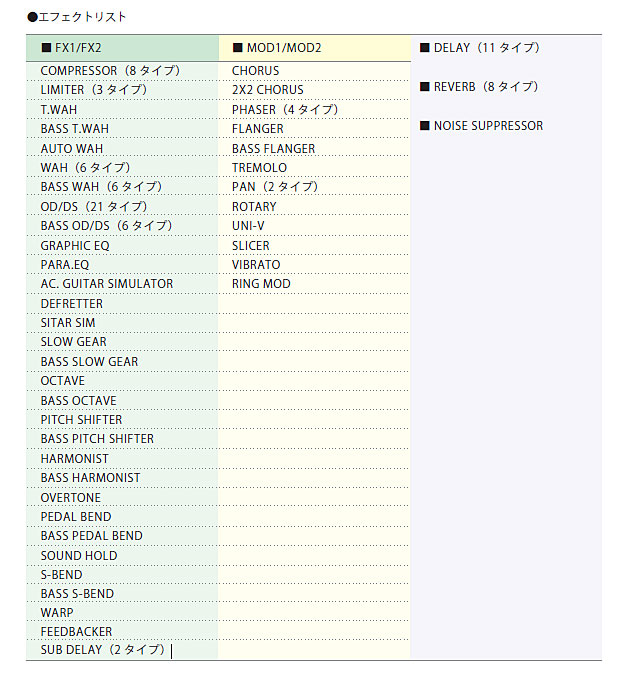Select the BASS HARMONIST row
Image resolution: width=634 pixels, height=678 pixels.
[90, 478]
